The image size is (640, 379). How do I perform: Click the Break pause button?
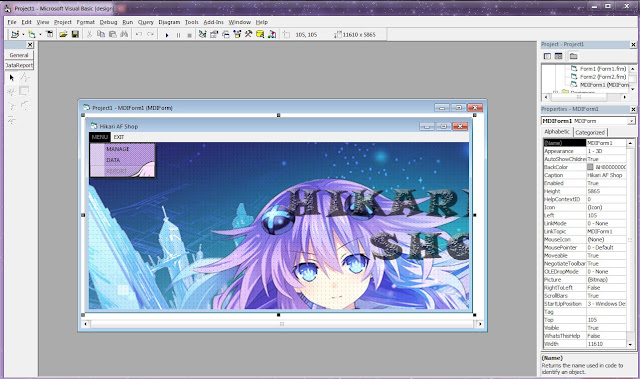[178, 35]
